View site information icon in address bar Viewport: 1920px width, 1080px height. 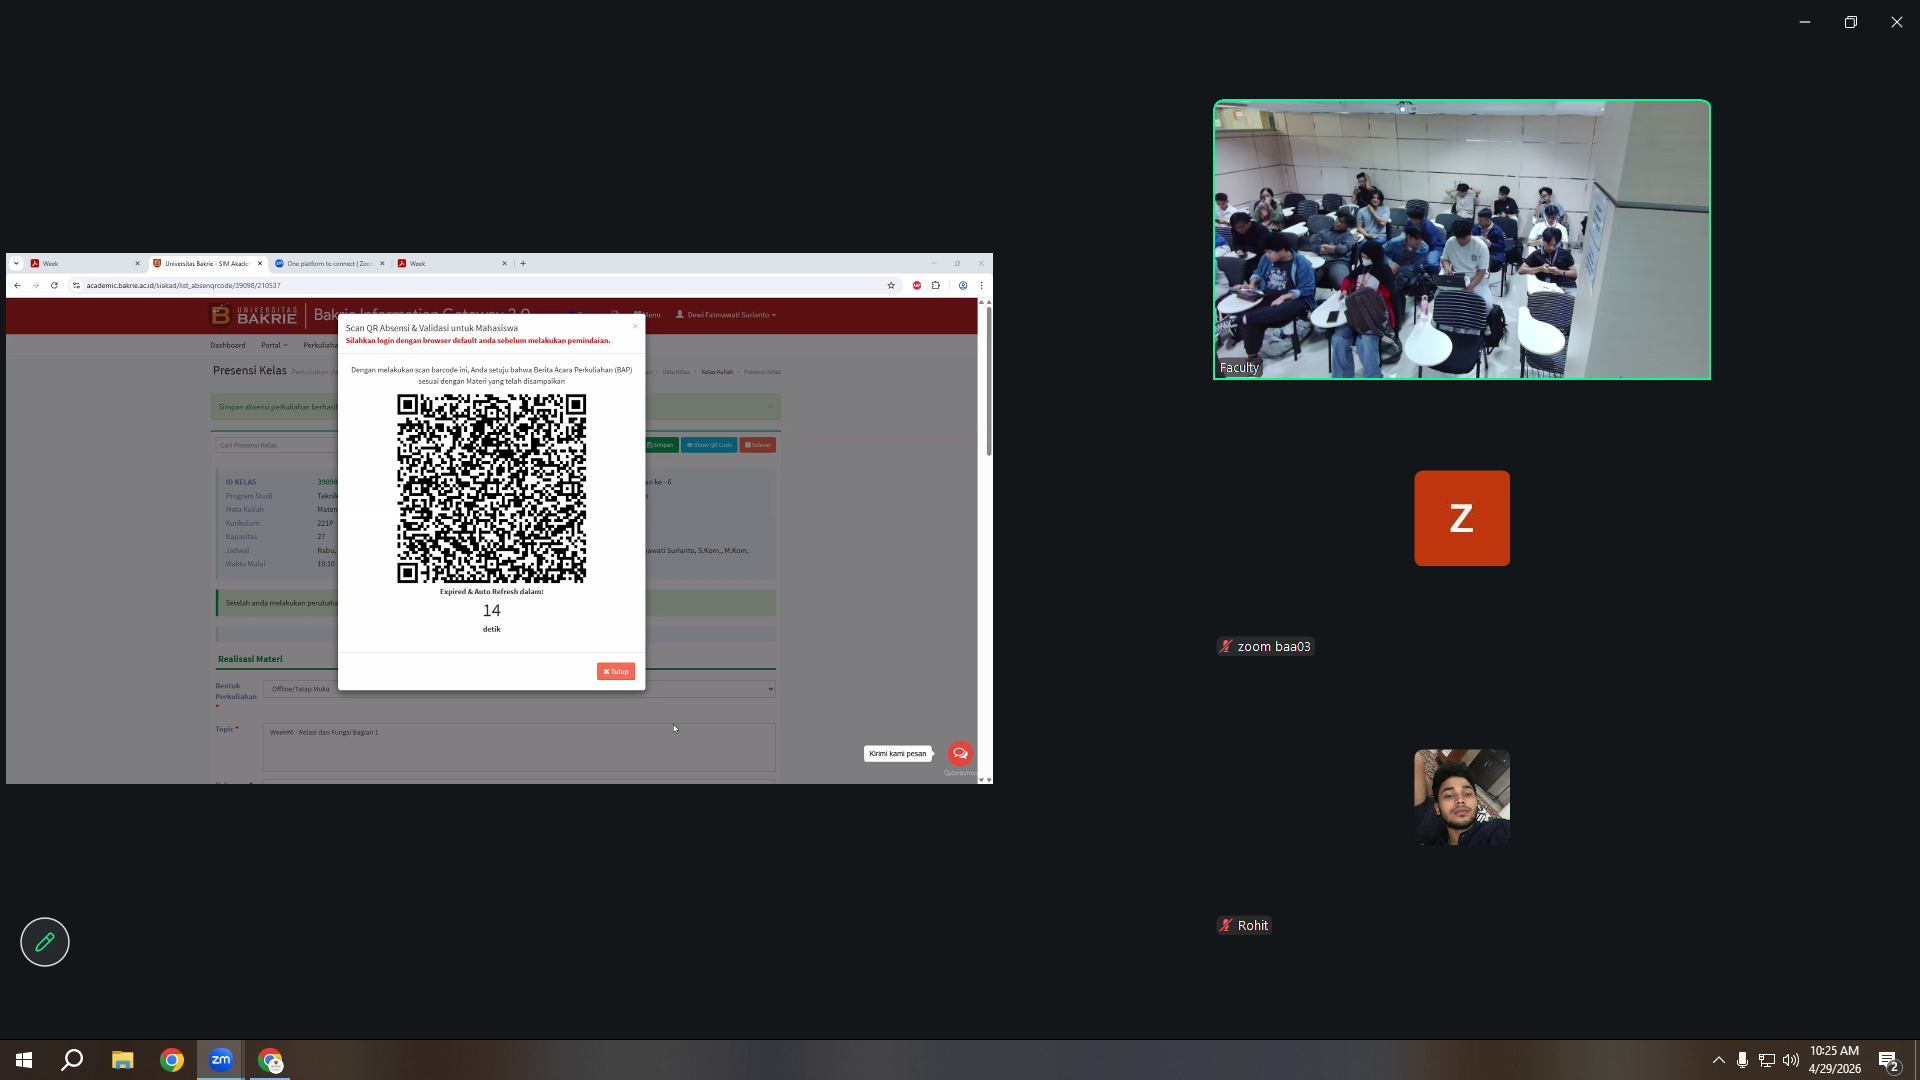click(x=76, y=286)
